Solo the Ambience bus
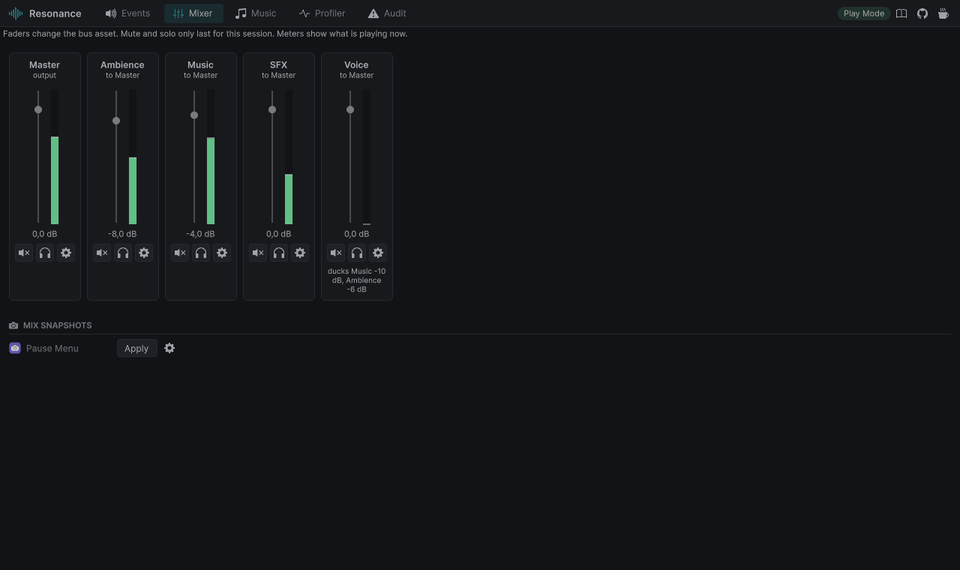This screenshot has height=570, width=960. tap(123, 253)
